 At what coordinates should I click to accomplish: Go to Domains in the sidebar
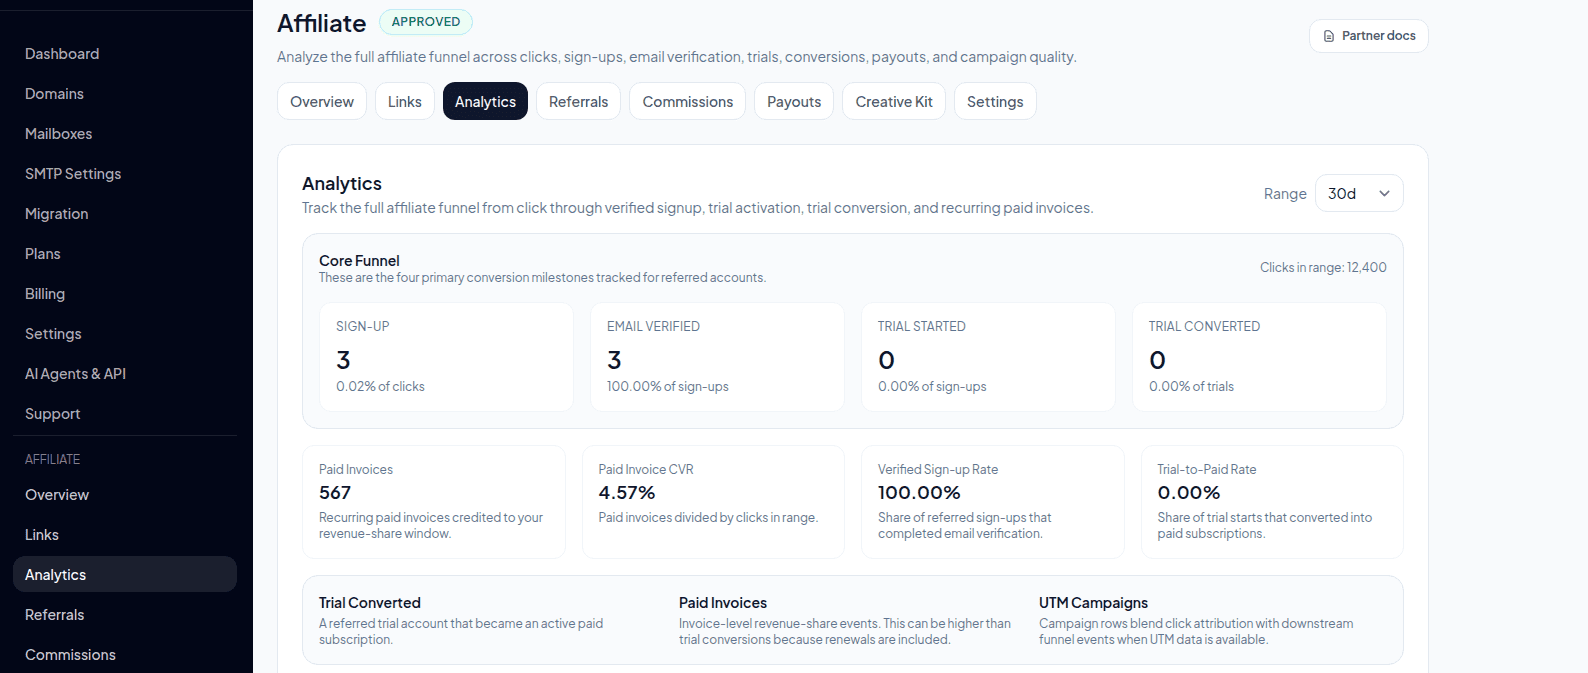54,94
